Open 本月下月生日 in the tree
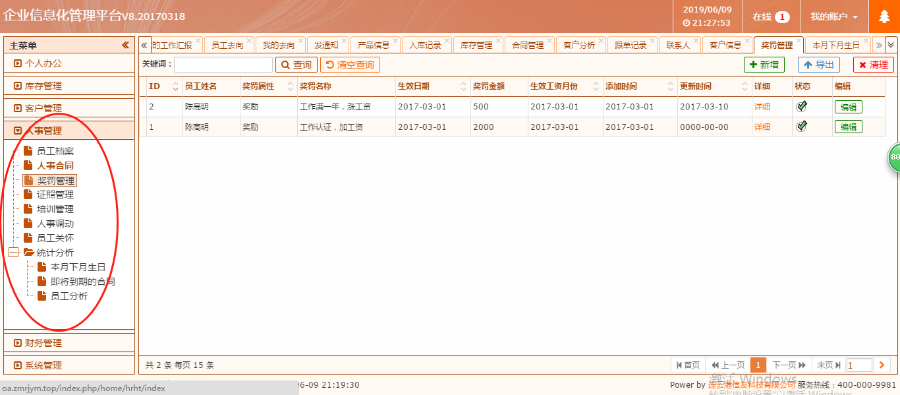 tap(77, 267)
